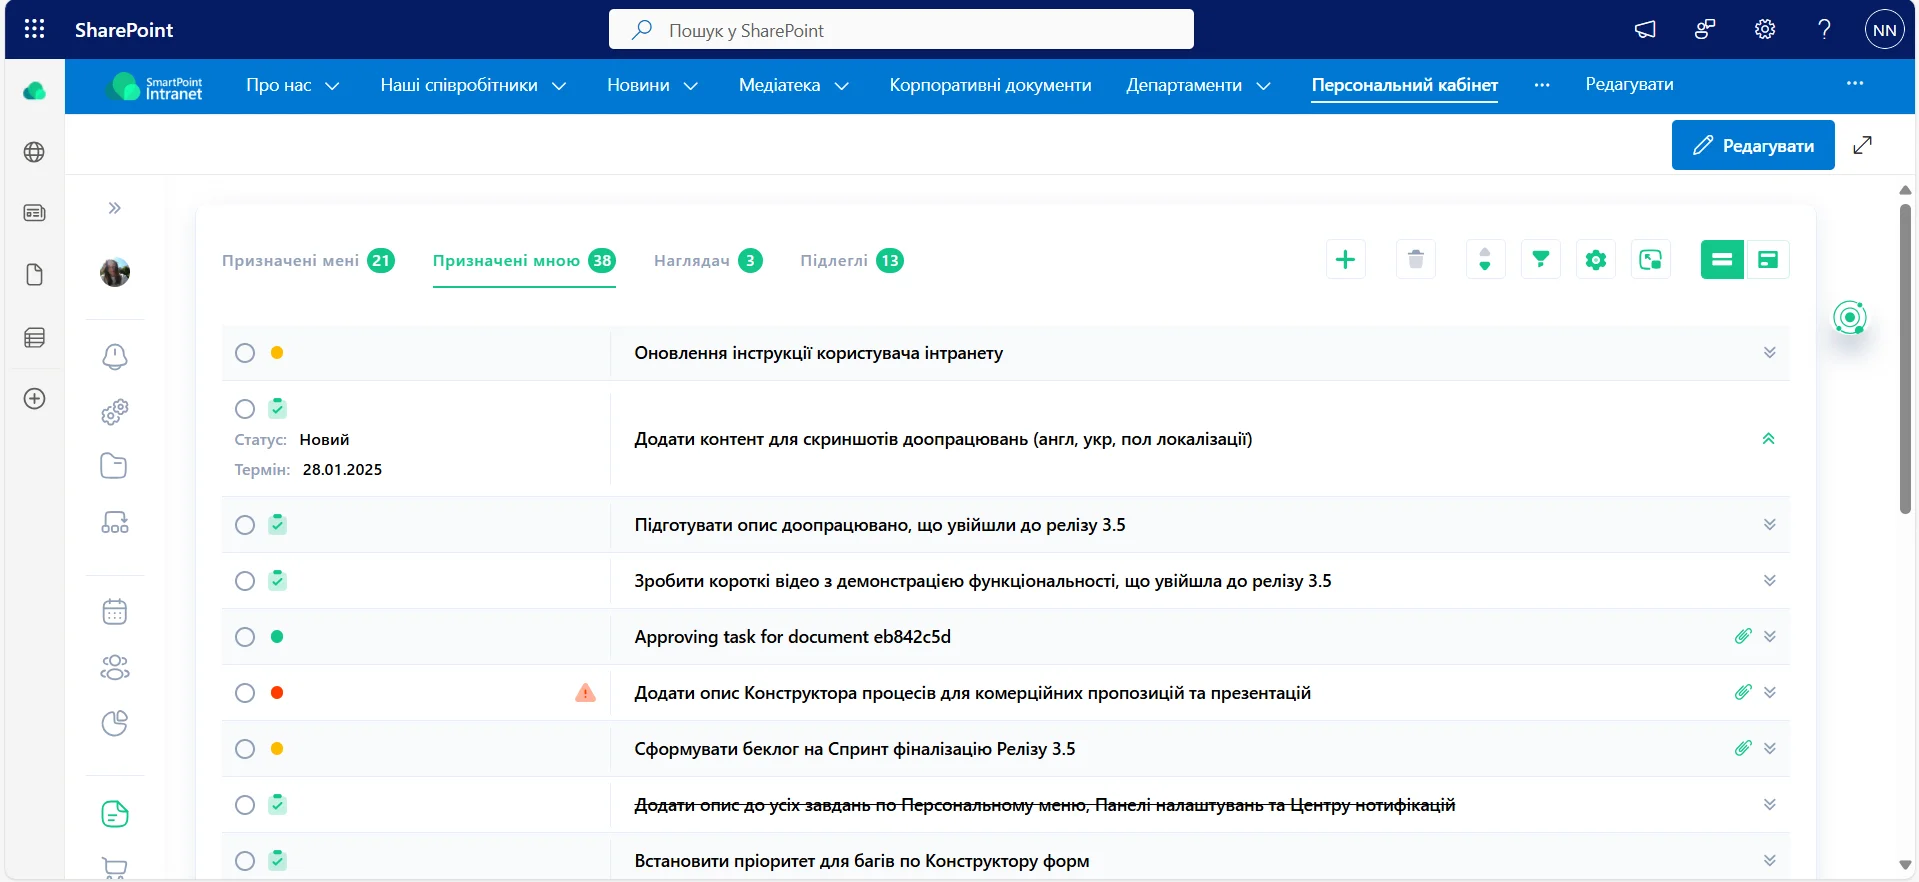The width and height of the screenshot is (1919, 882).
Task: Open the task filter funnel icon
Action: [1540, 260]
